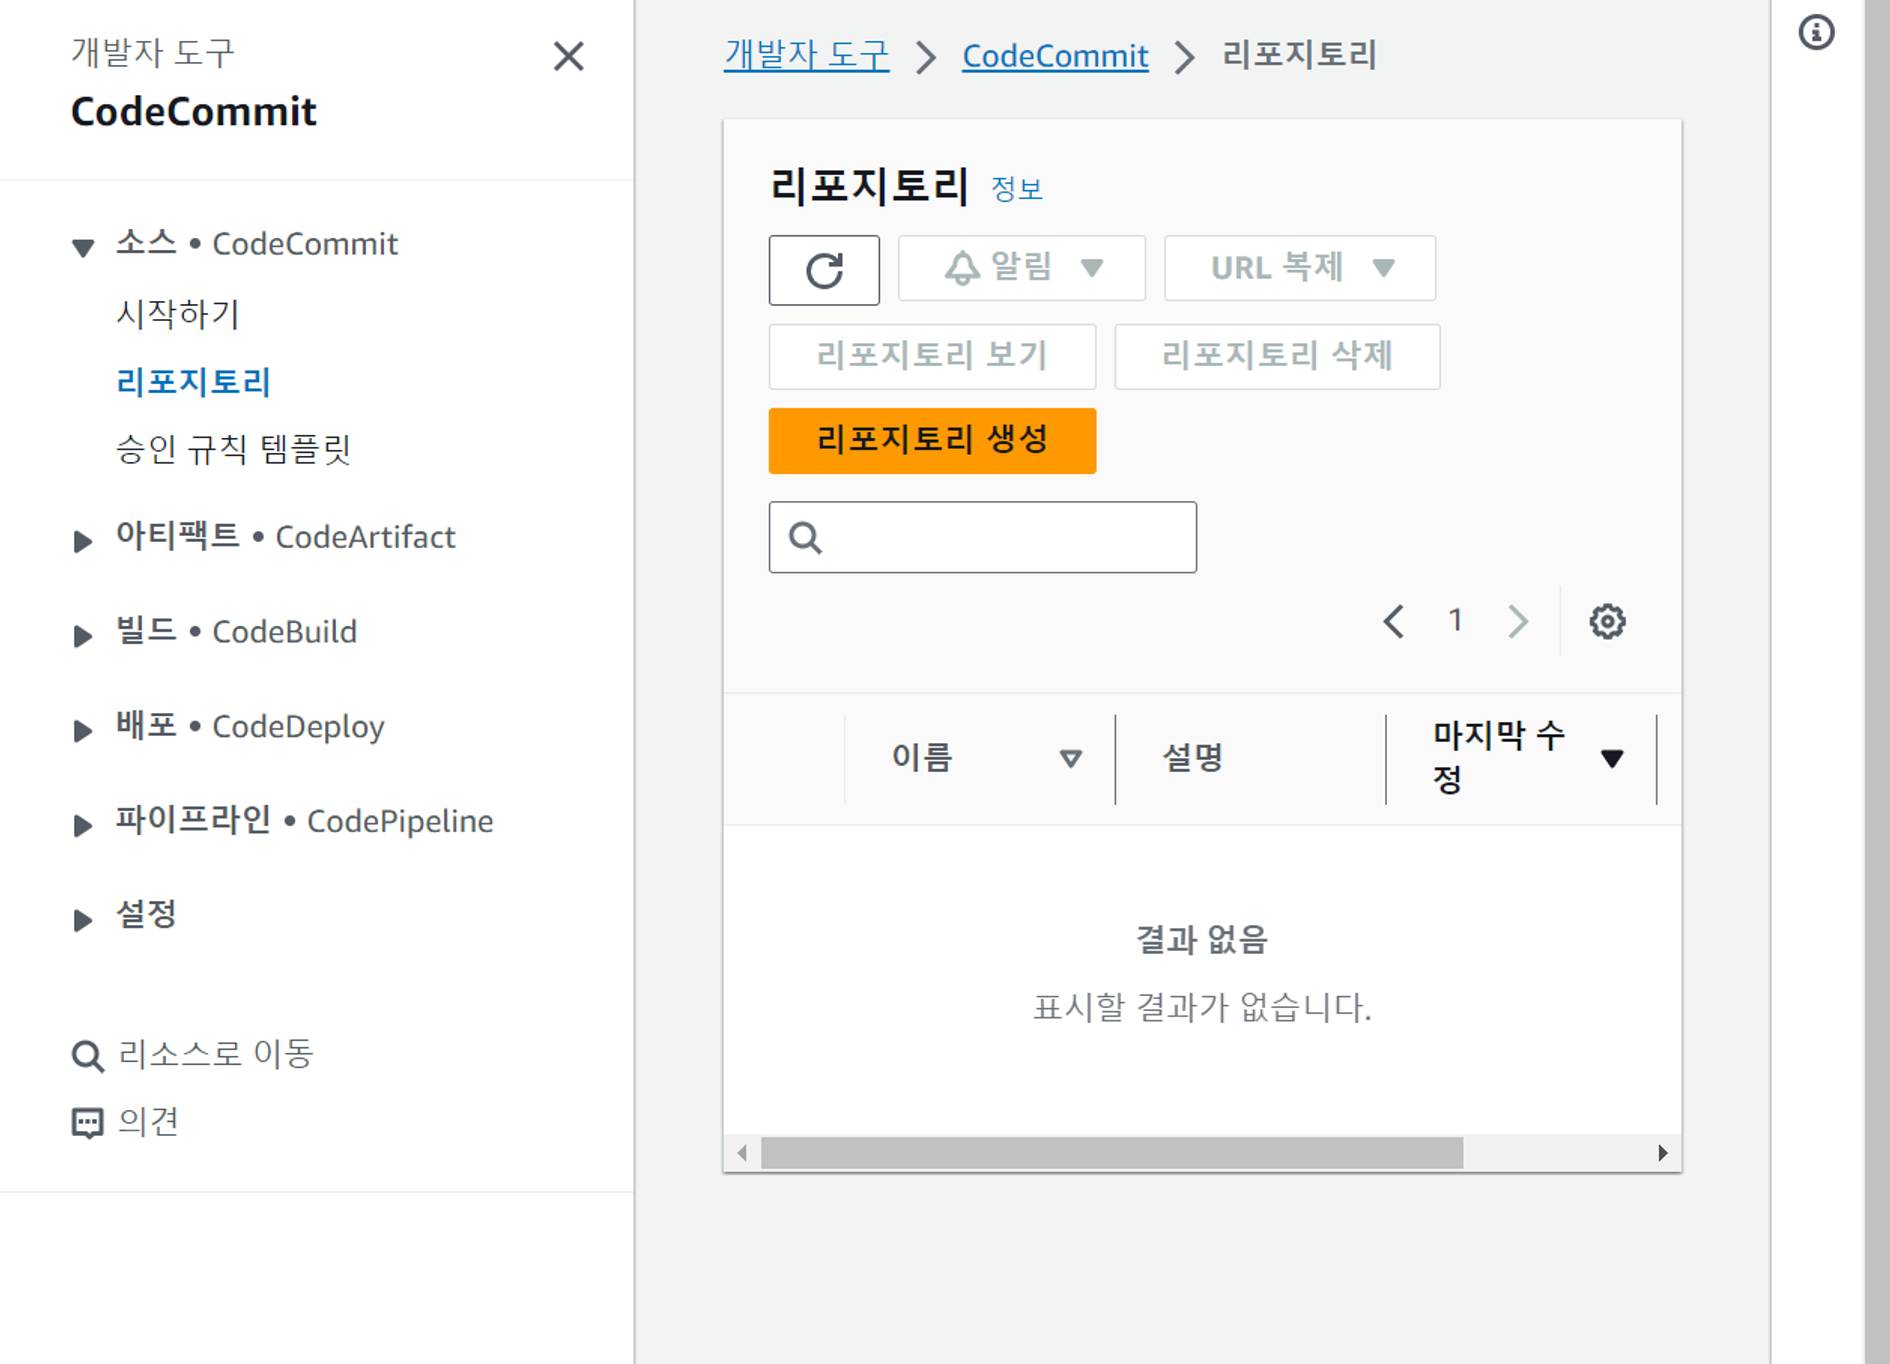The image size is (1890, 1364).
Task: Open 승인 규칙 템플릿 in sidebar
Action: (x=234, y=449)
